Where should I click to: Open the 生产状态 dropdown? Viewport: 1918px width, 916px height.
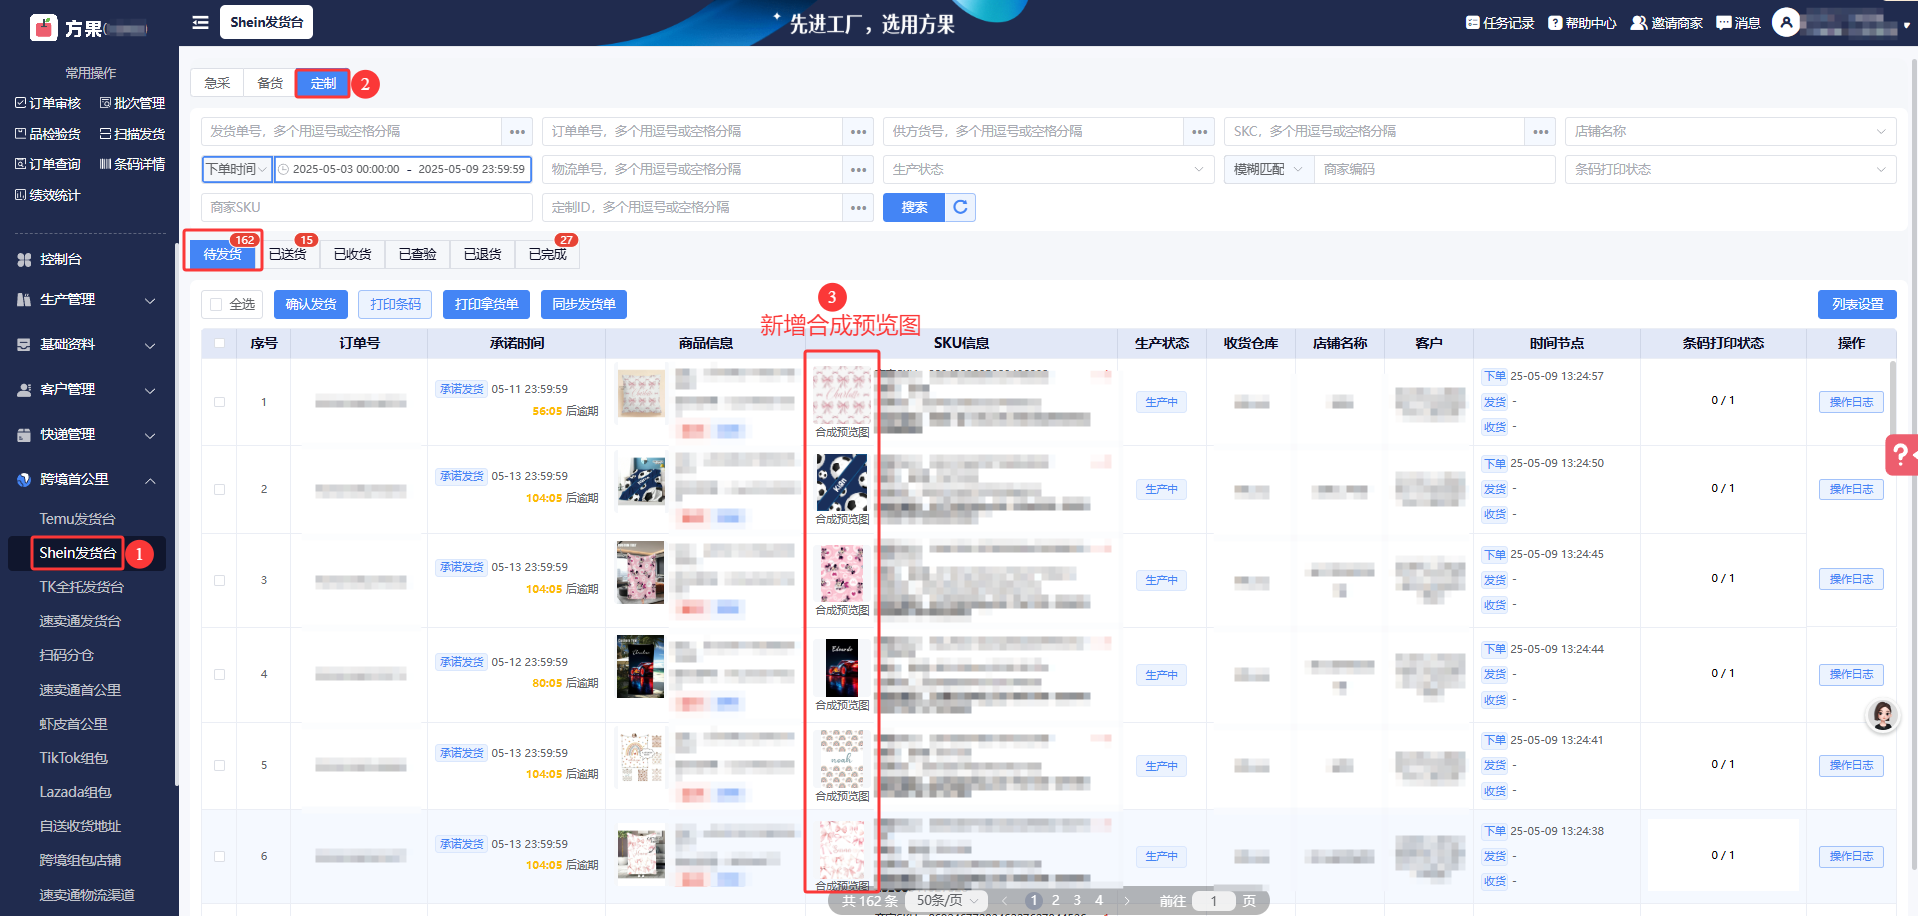(1048, 169)
